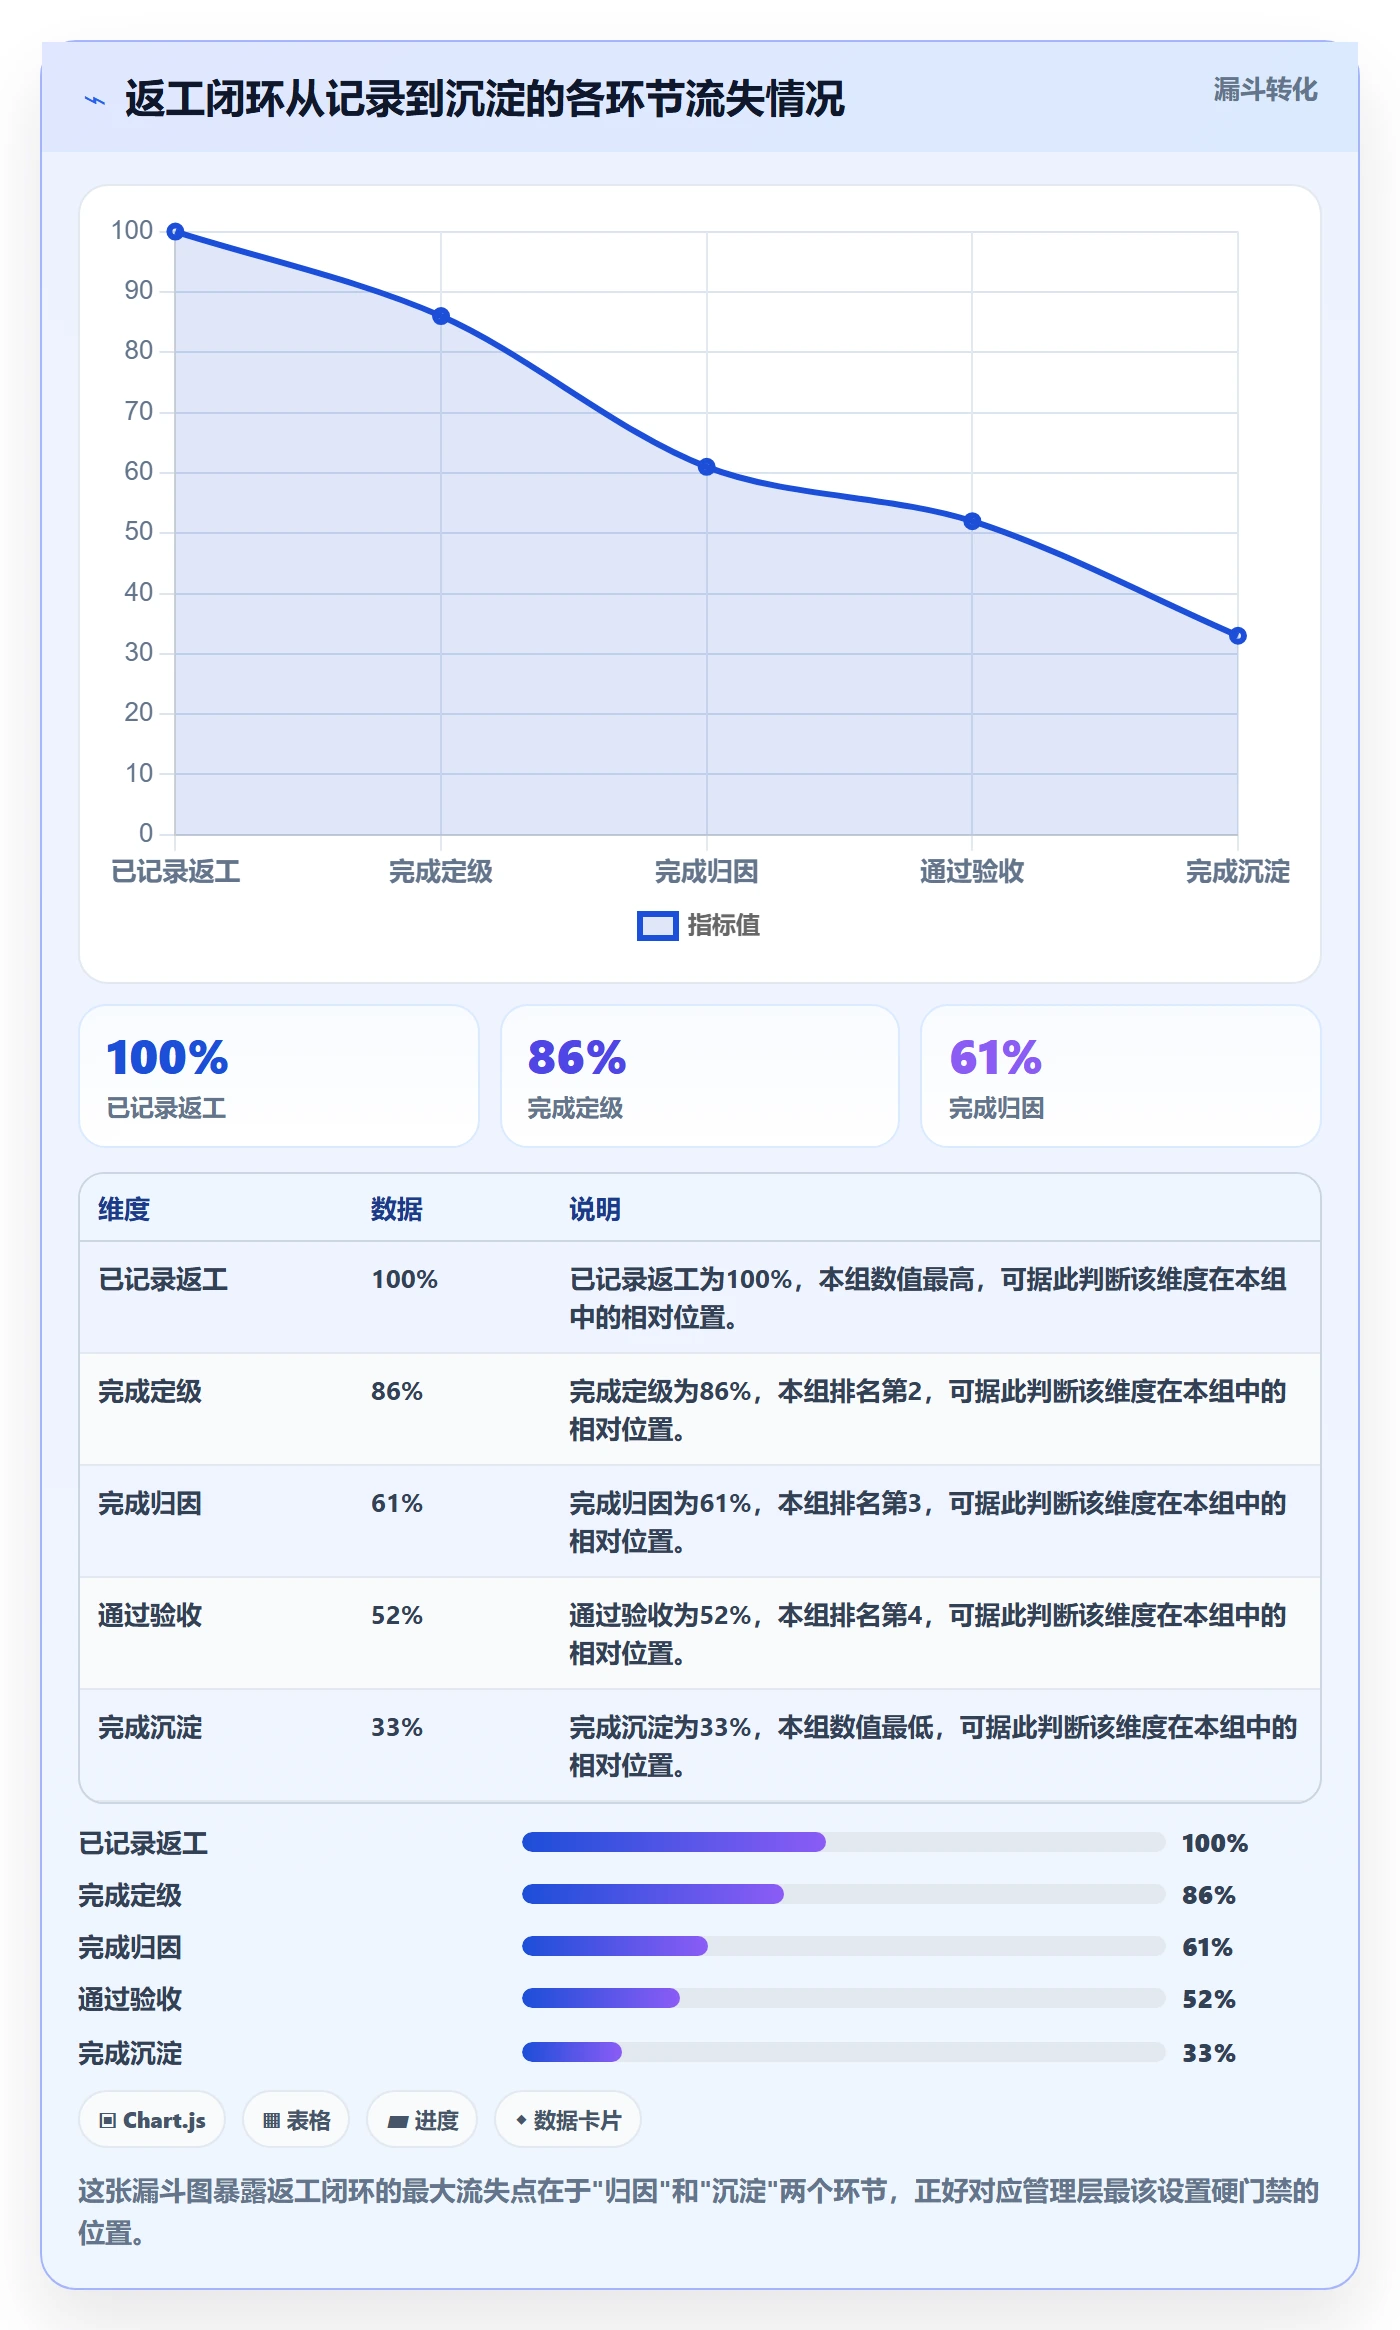Click the 86% cell in 完成定级 row
This screenshot has height=2330, width=1400.
(x=397, y=1391)
